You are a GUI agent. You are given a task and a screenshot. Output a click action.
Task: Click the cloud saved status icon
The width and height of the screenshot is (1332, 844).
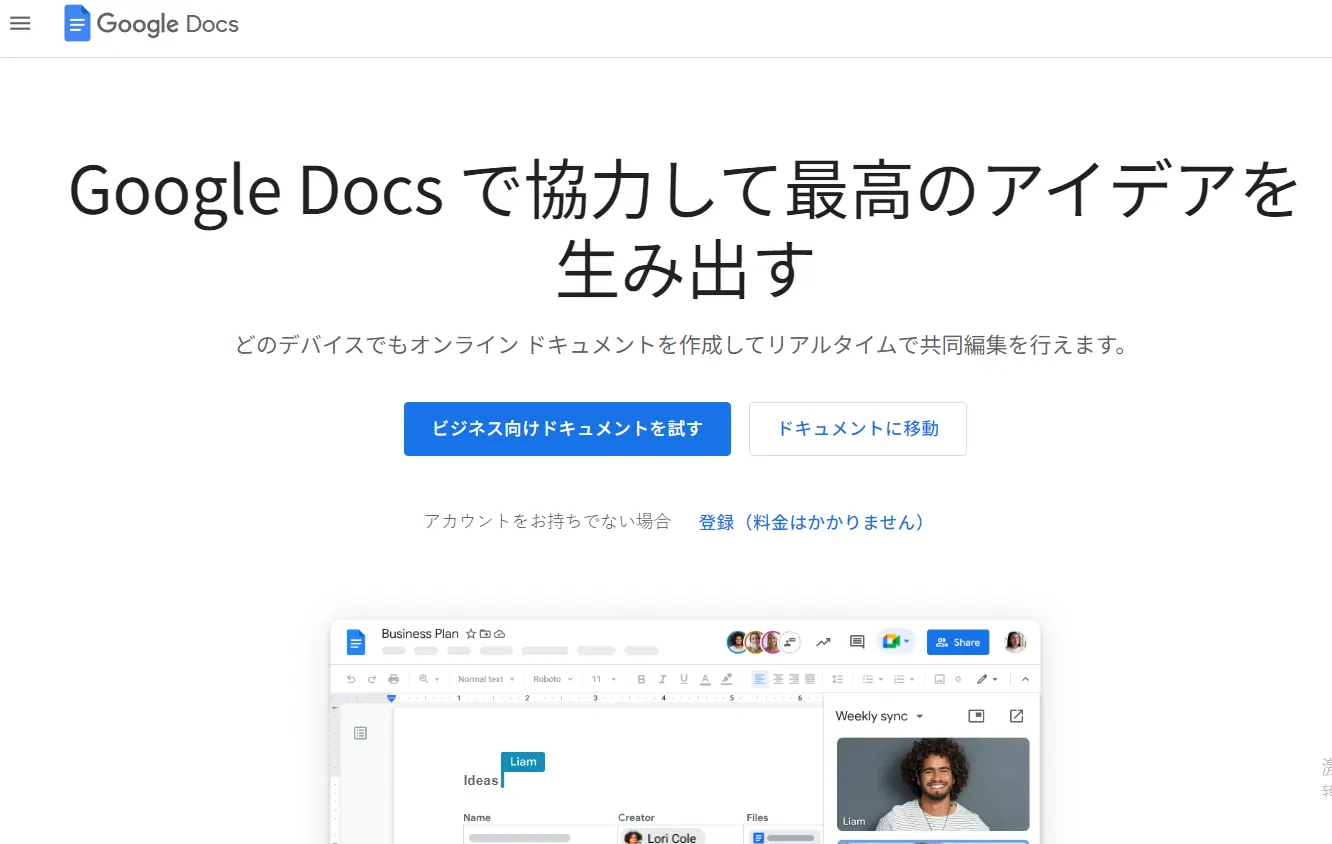click(499, 634)
